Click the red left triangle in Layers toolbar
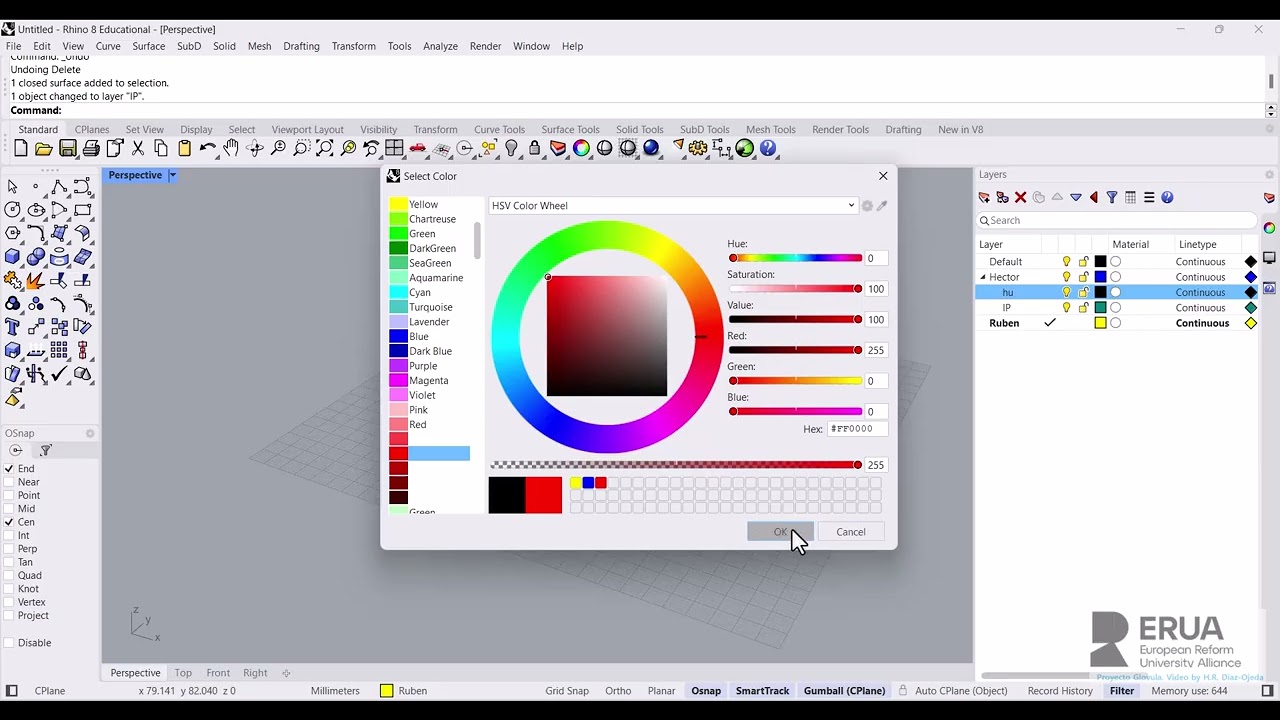 [1093, 198]
